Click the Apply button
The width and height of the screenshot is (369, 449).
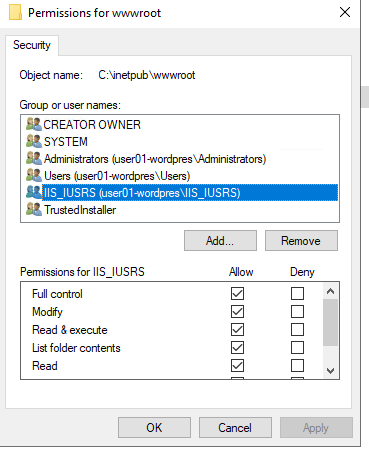316,427
